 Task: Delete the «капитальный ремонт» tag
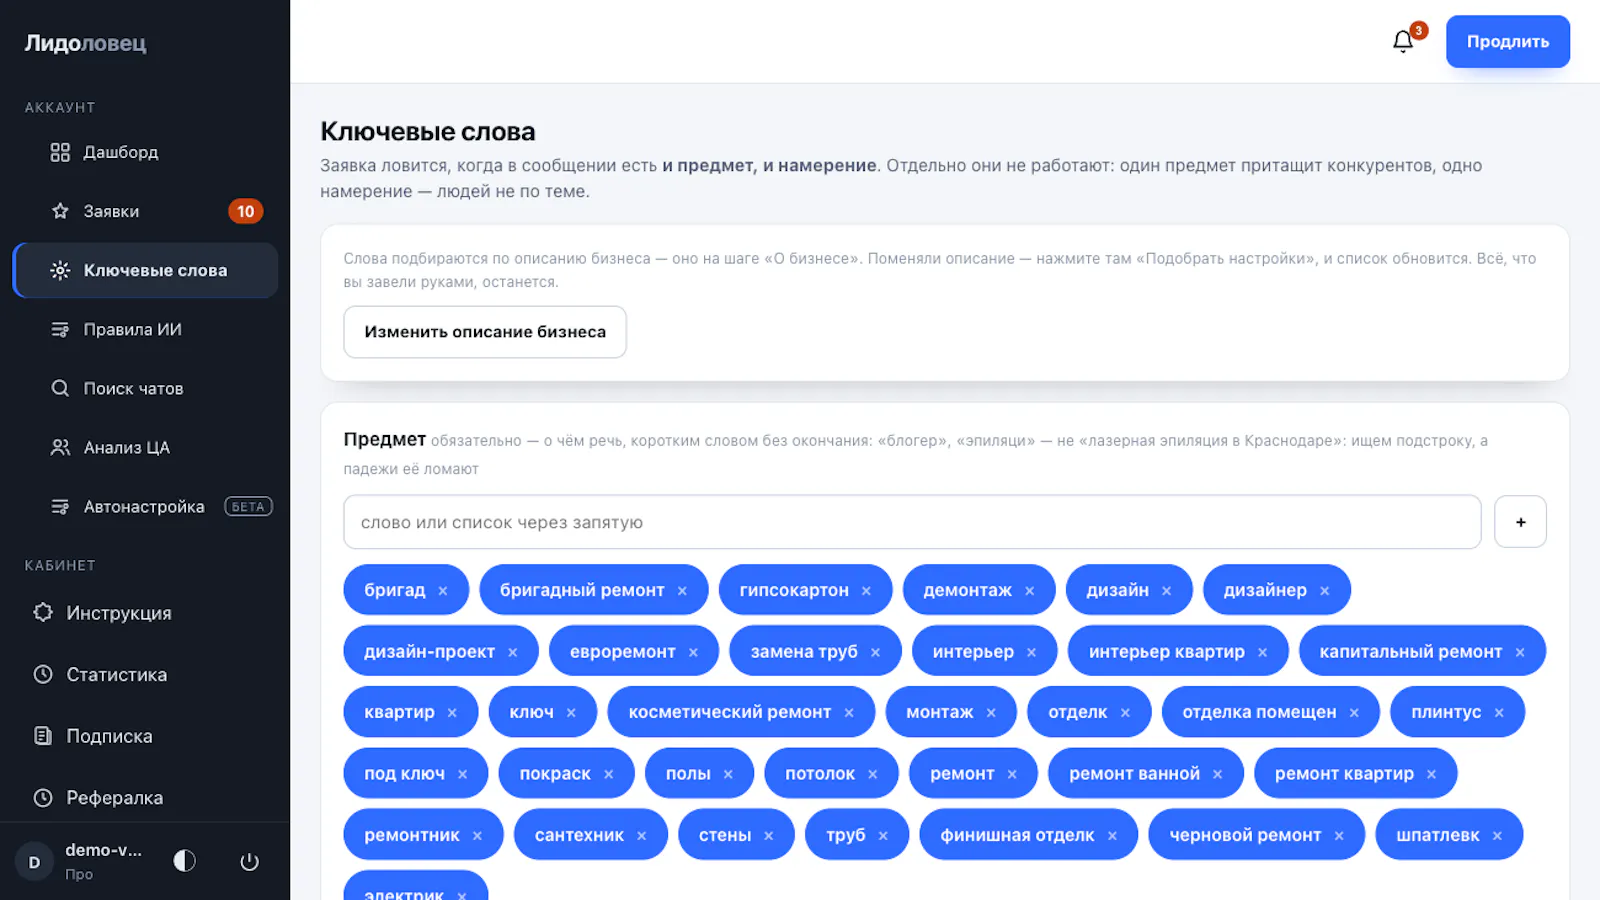[x=1520, y=652]
